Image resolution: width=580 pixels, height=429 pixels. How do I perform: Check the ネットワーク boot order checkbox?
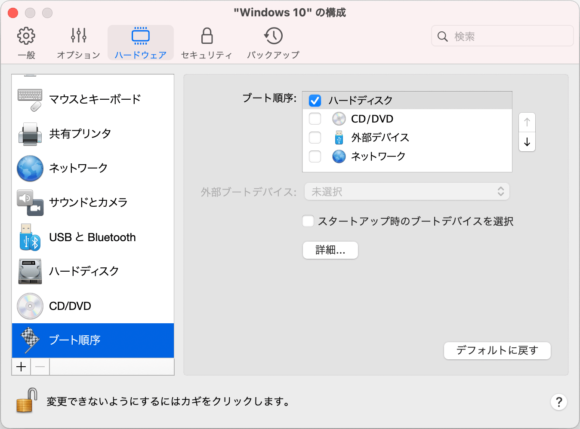[x=315, y=156]
